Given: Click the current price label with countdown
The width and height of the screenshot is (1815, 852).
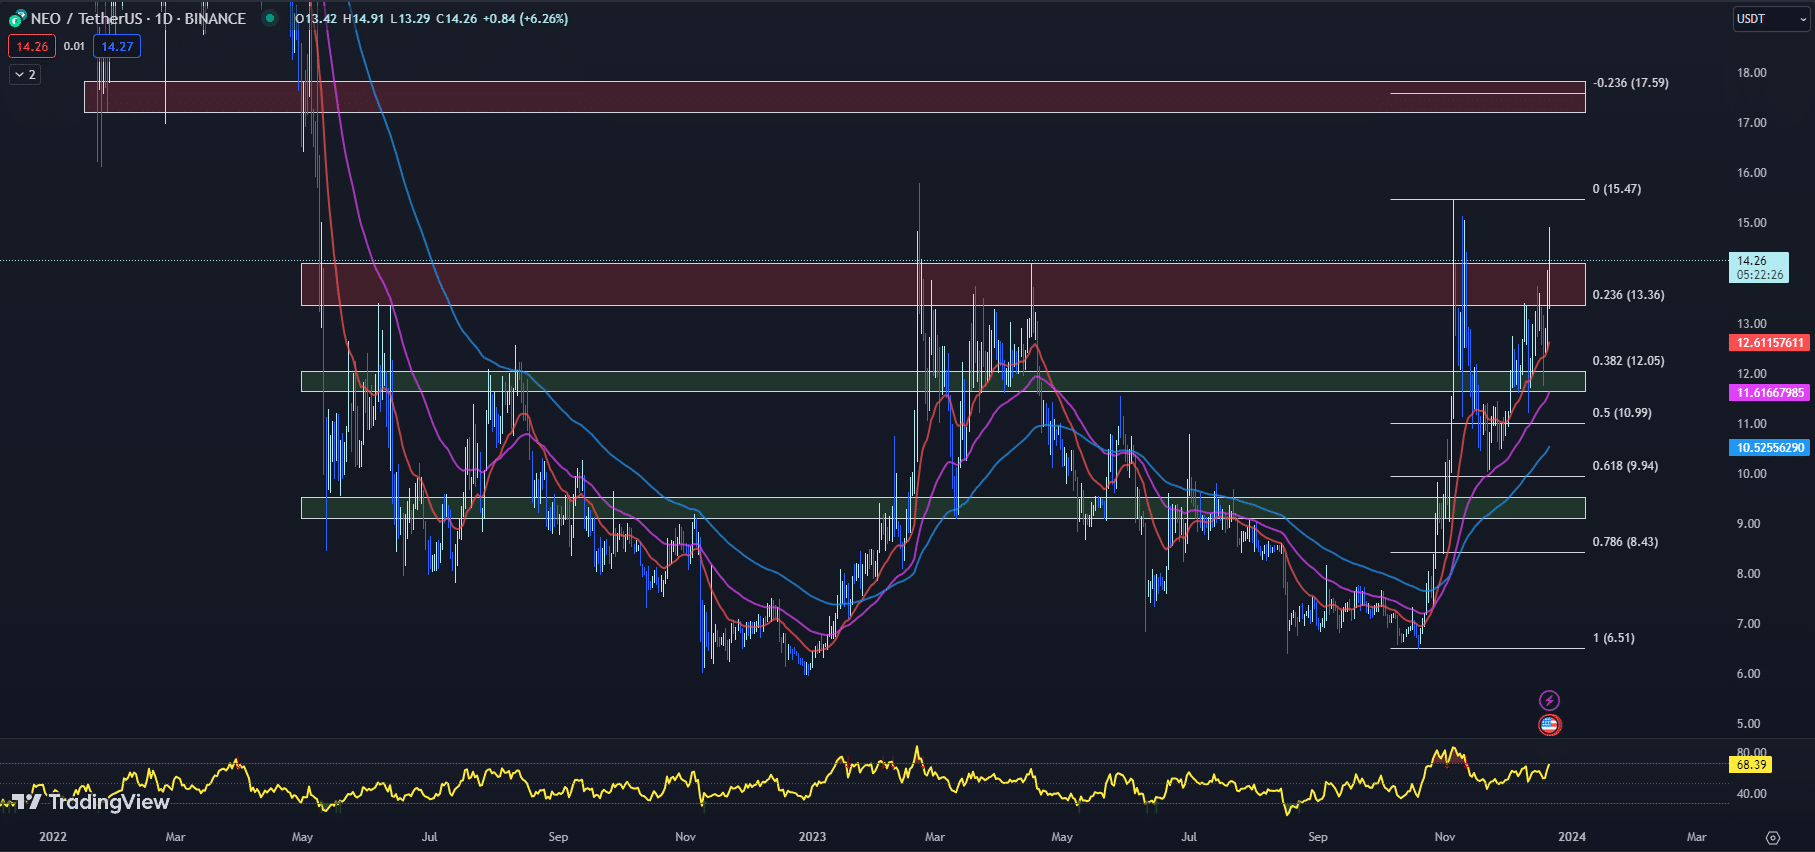Looking at the screenshot, I should [1759, 267].
